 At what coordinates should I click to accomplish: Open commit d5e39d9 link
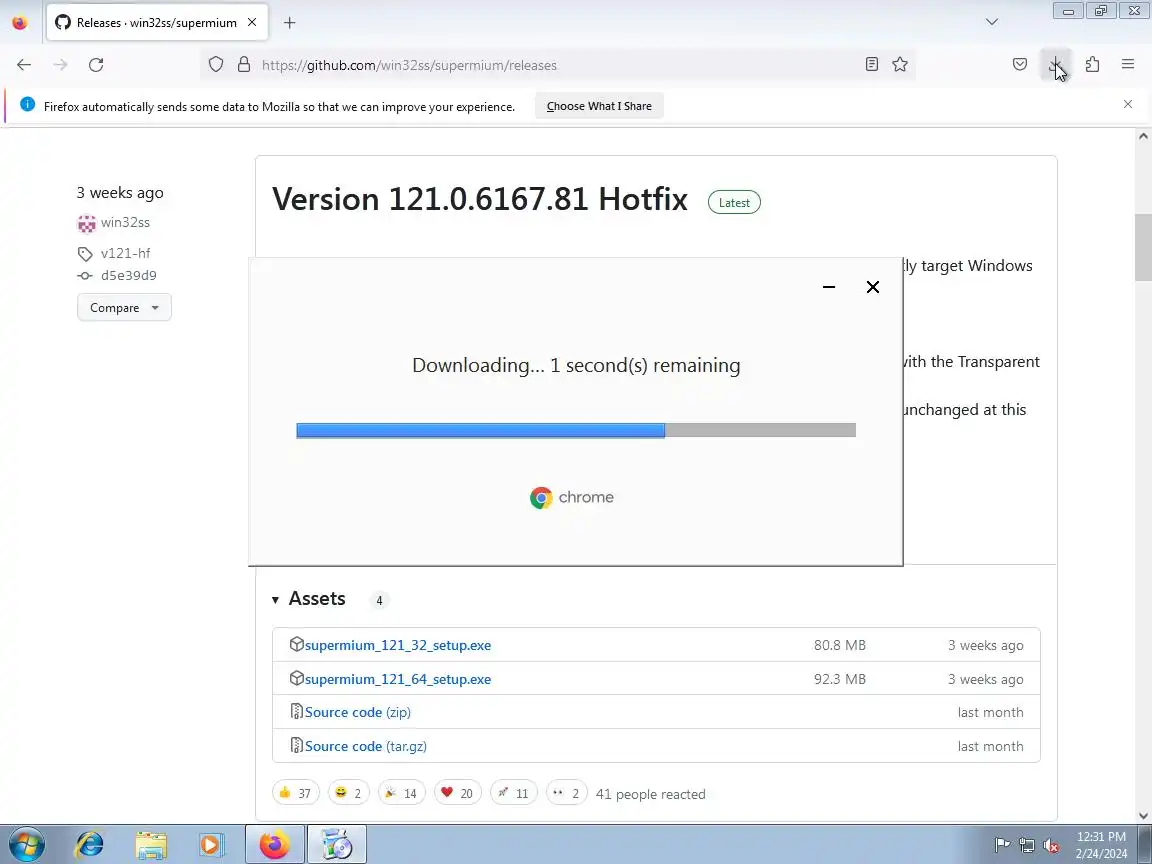pos(129,276)
